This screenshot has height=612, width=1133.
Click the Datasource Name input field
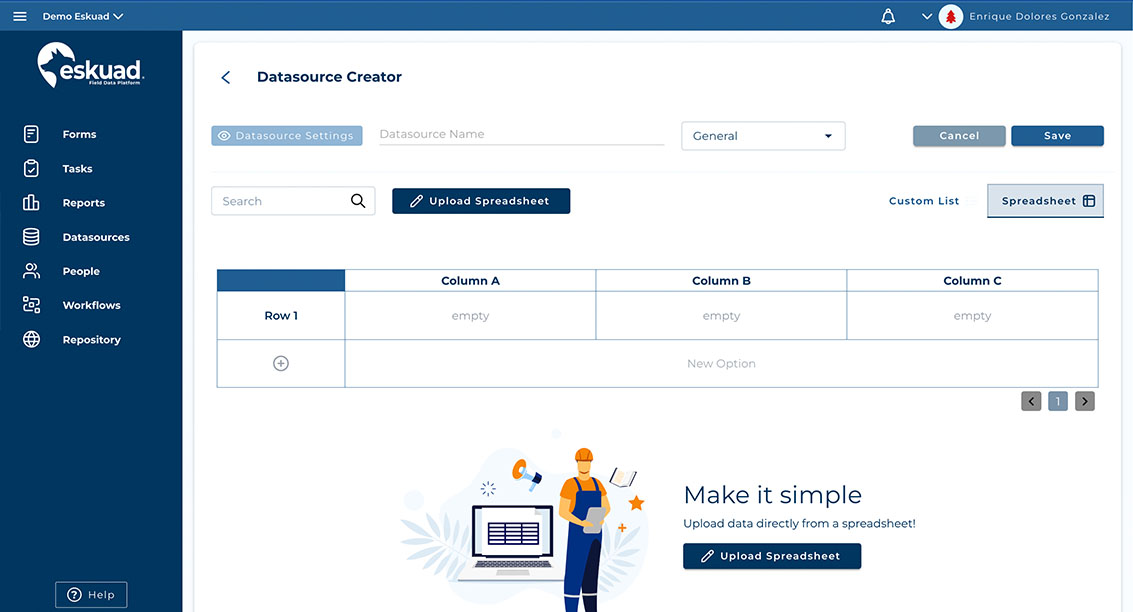(x=521, y=134)
